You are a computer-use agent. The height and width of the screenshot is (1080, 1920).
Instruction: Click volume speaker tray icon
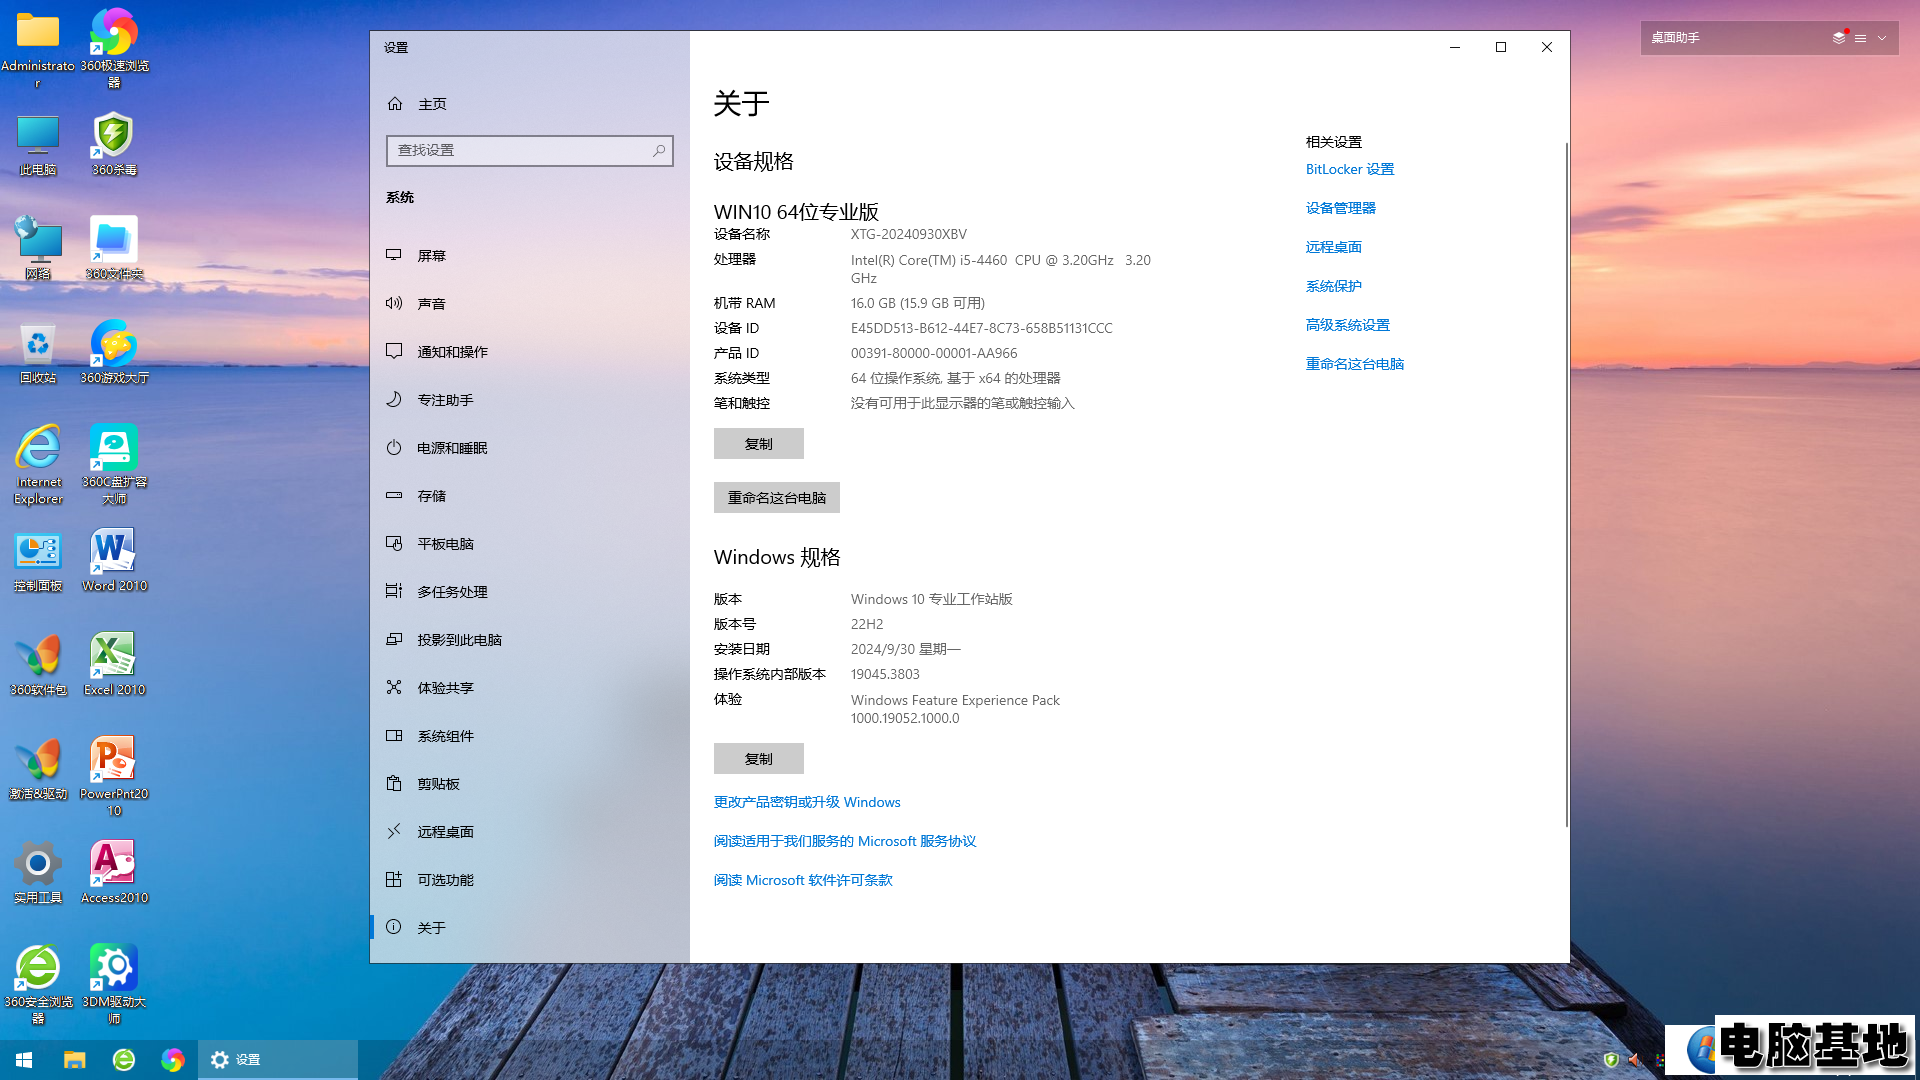pos(1634,1060)
